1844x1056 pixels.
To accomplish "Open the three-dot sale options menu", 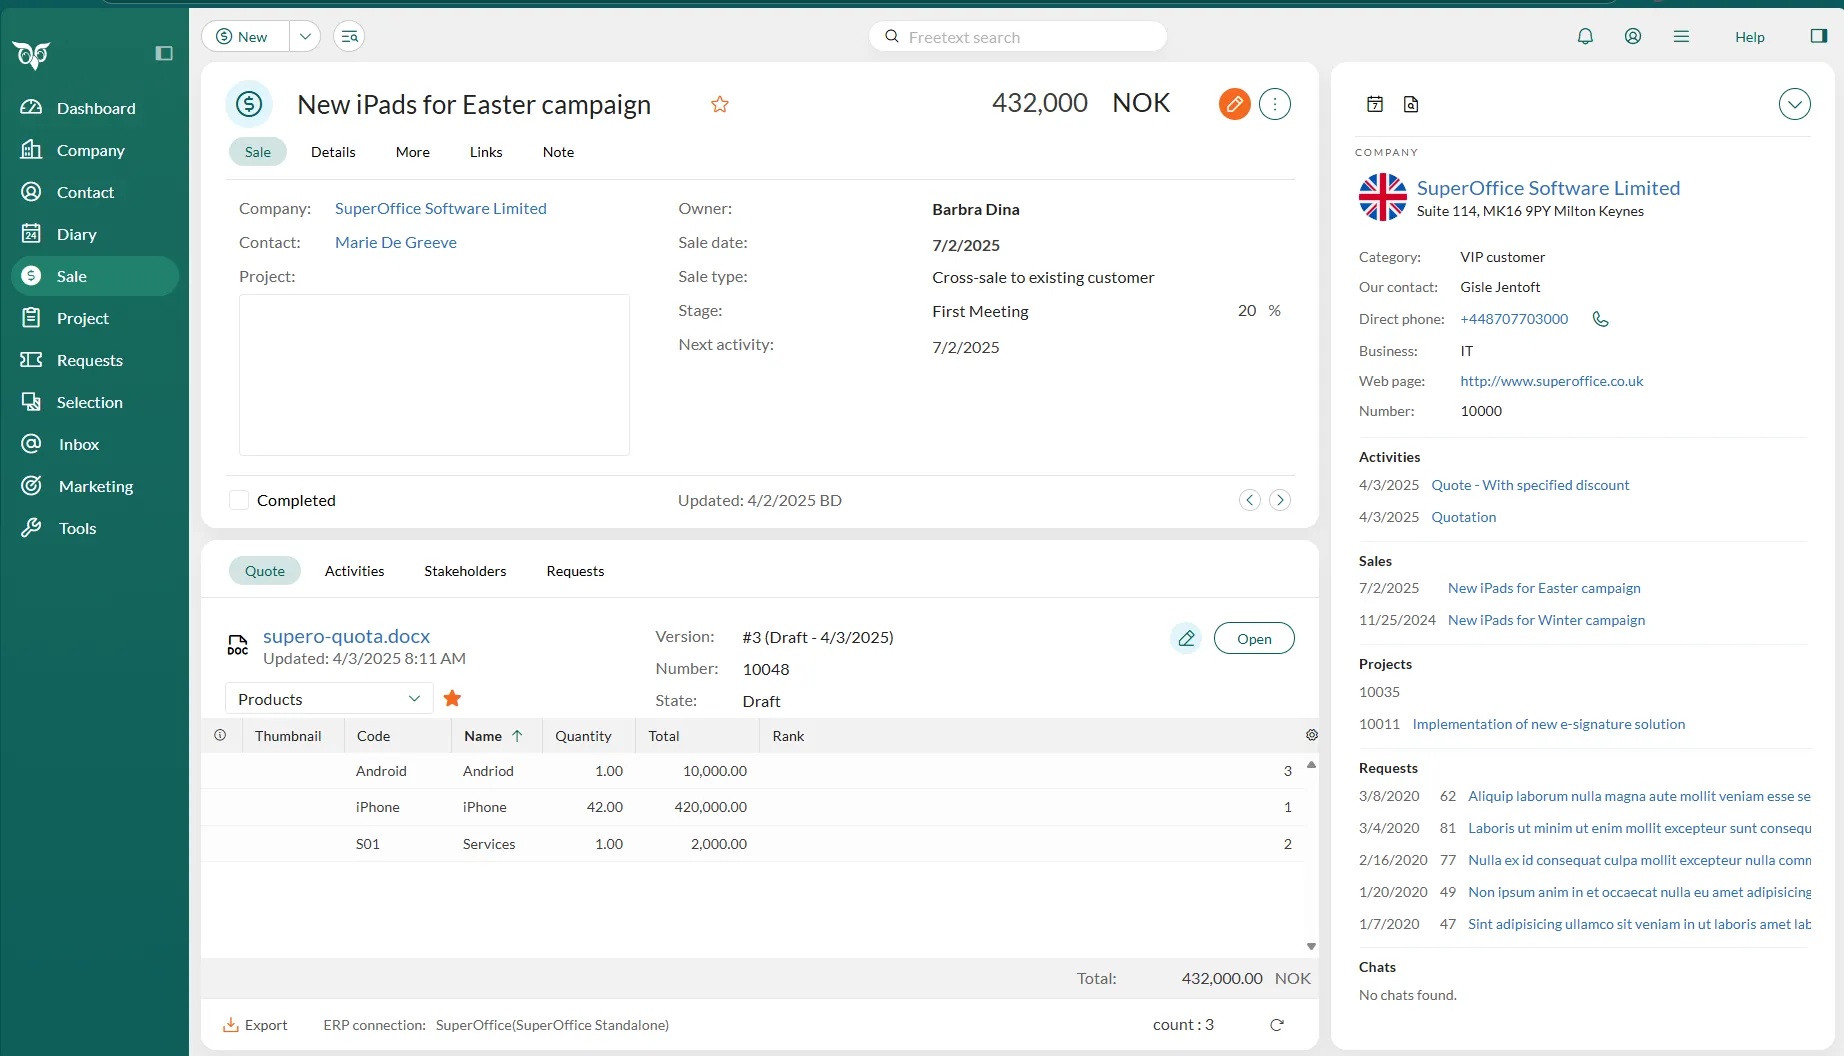I will click(1275, 104).
